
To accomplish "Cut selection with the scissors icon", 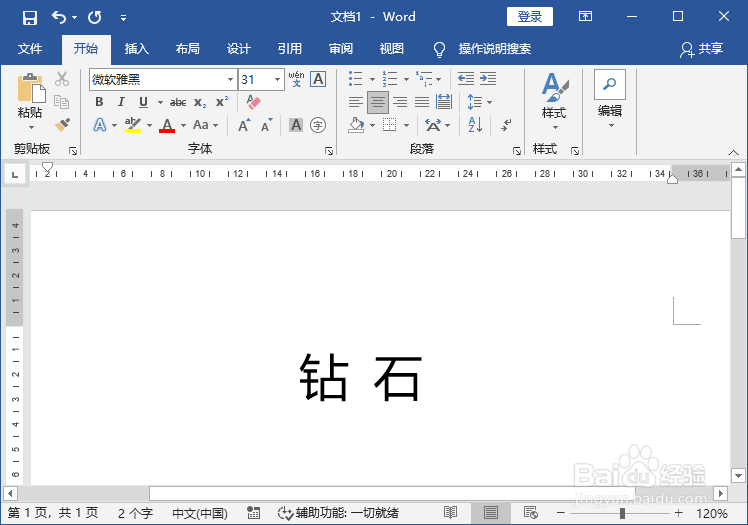I will coord(62,79).
